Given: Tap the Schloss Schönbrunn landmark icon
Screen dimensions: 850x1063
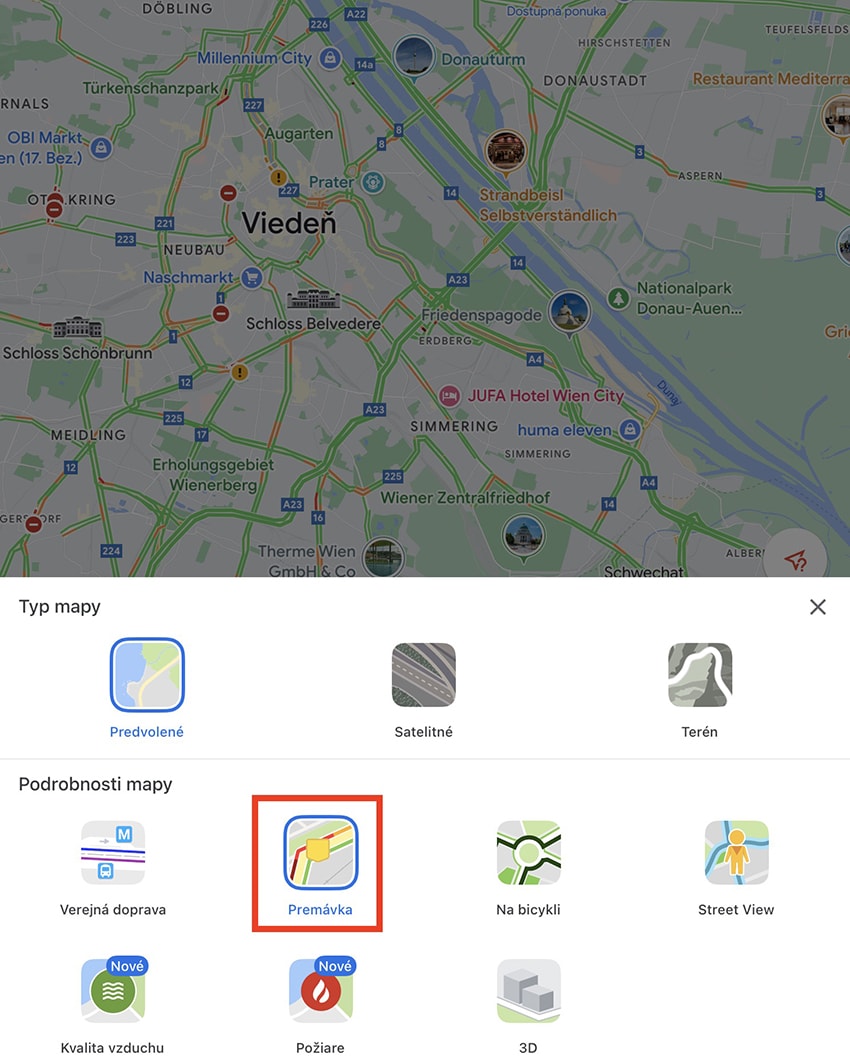Looking at the screenshot, I should pos(78,329).
